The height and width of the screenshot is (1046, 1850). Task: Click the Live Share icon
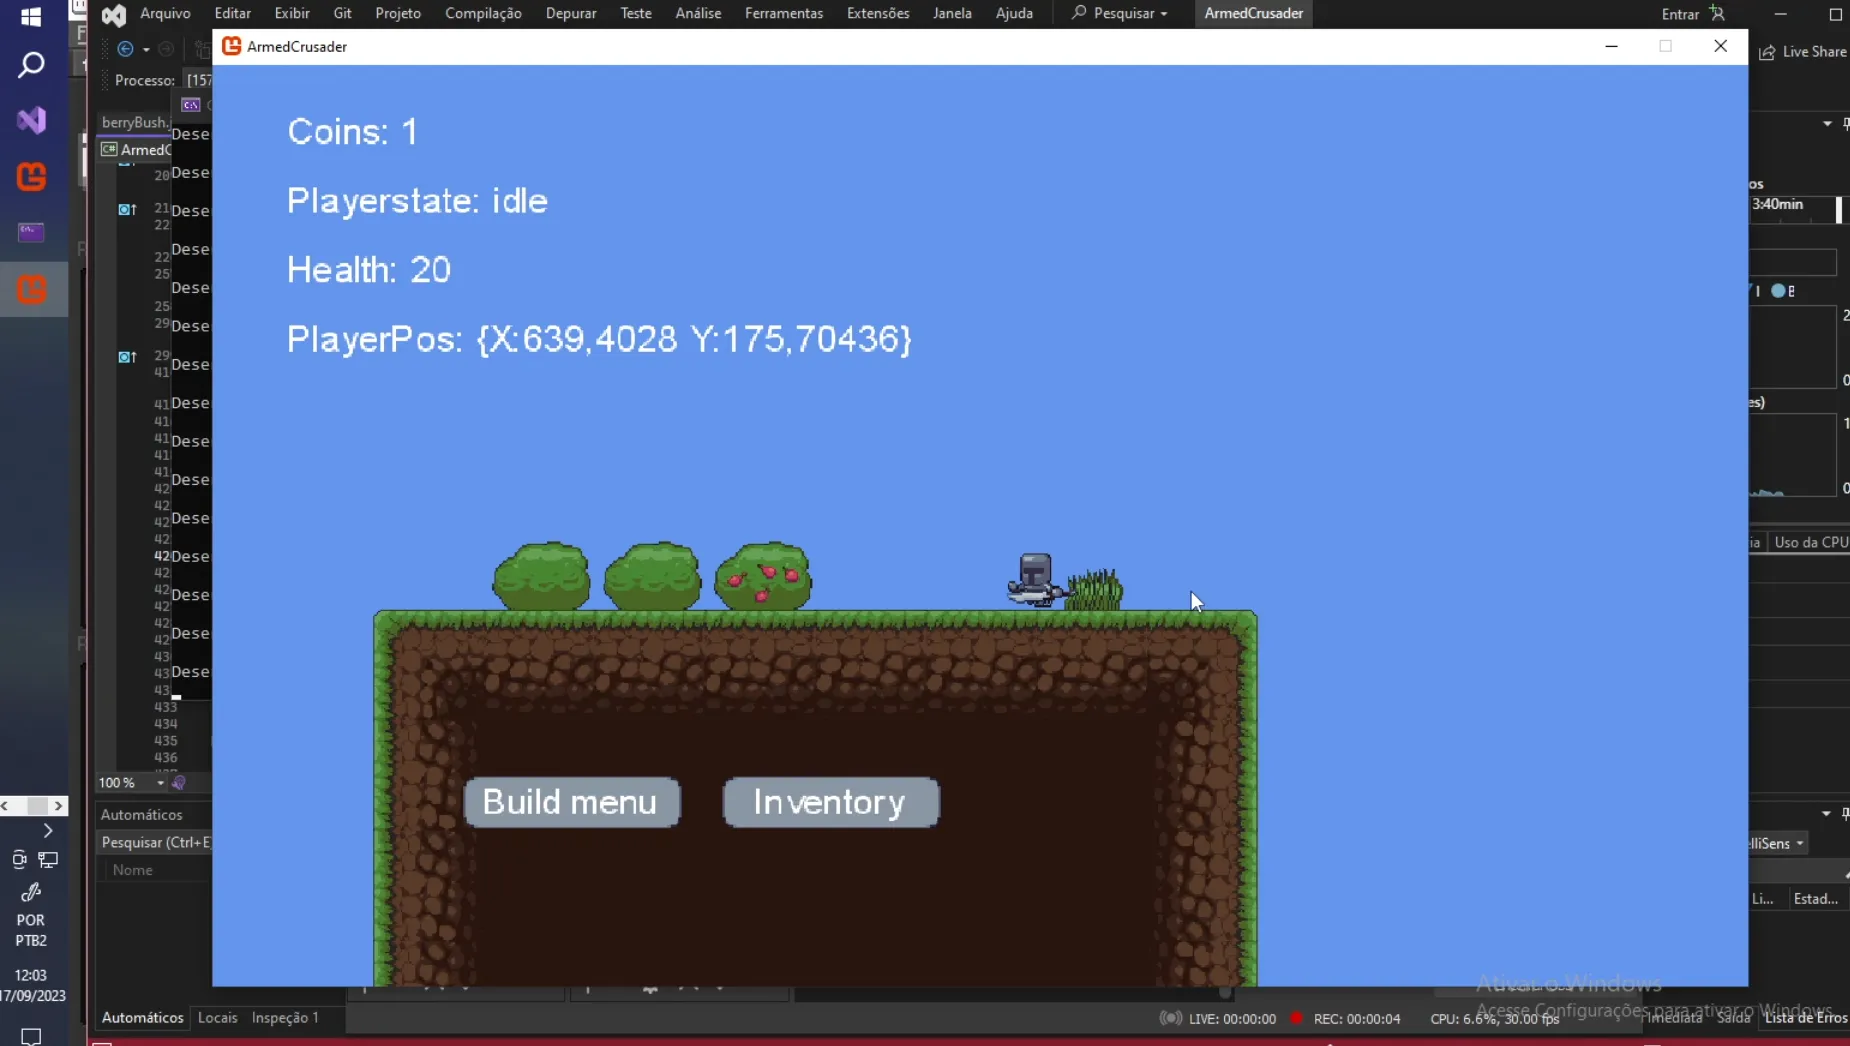(1767, 52)
